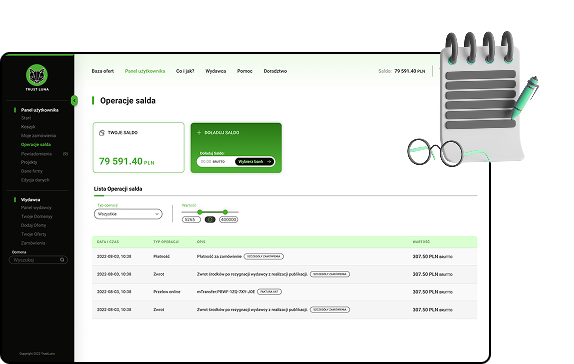574x364 pixels.
Task: Click the plus icon beside Doładuj saldo
Action: coord(199,133)
